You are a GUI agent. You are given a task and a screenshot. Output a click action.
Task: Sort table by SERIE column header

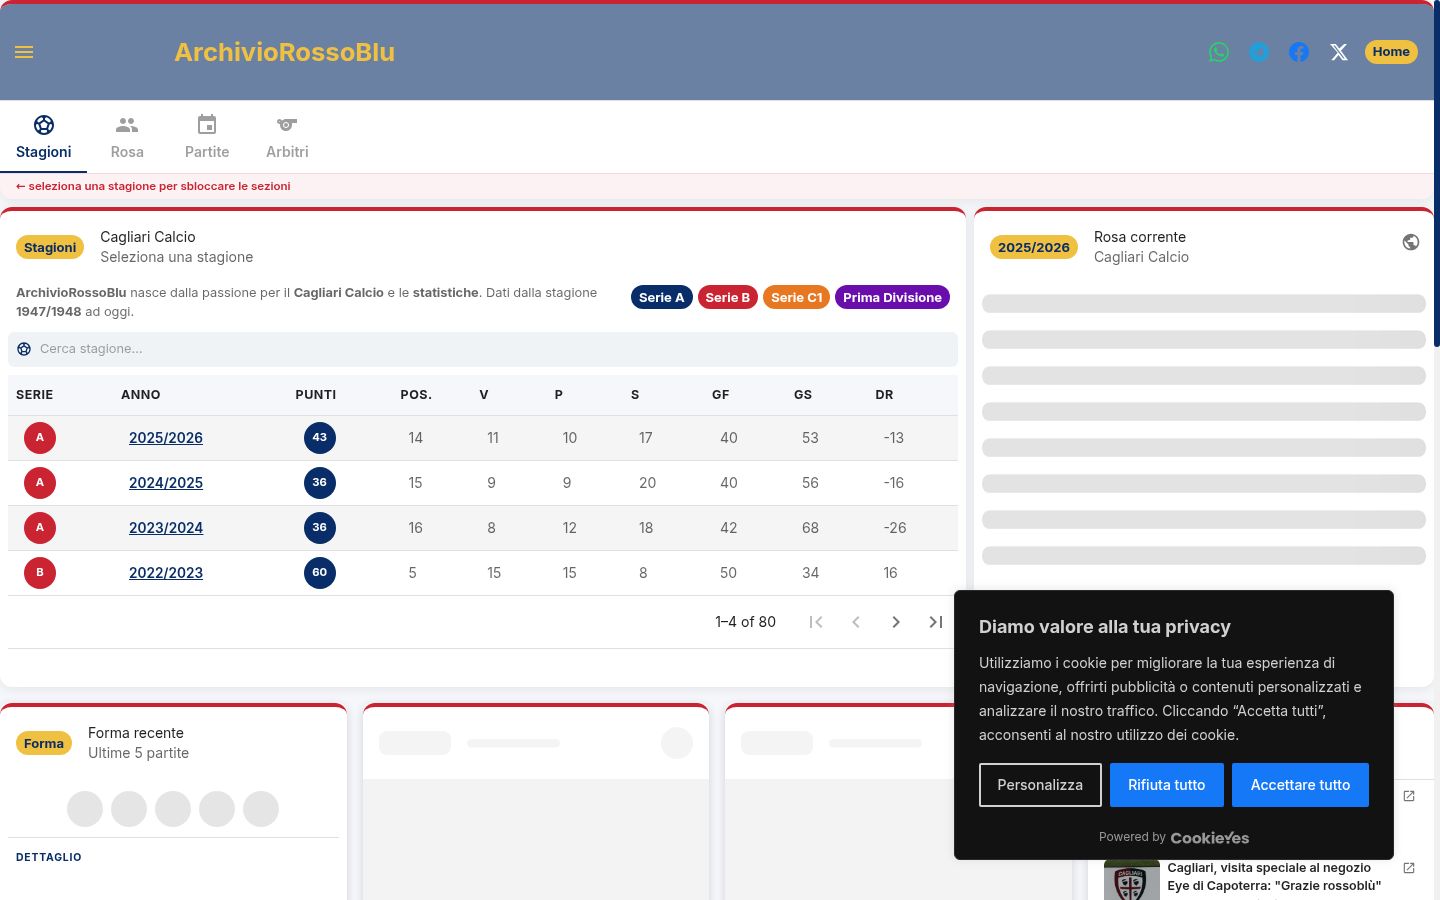click(x=35, y=395)
